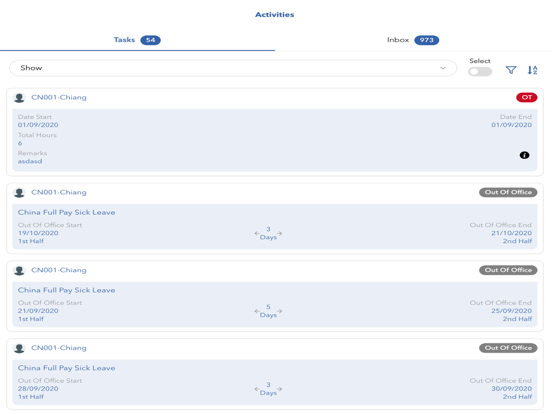Click Out Of Office badge on the 21/09/2020 card
Viewport: 552px width, 414px height.
[x=508, y=270]
